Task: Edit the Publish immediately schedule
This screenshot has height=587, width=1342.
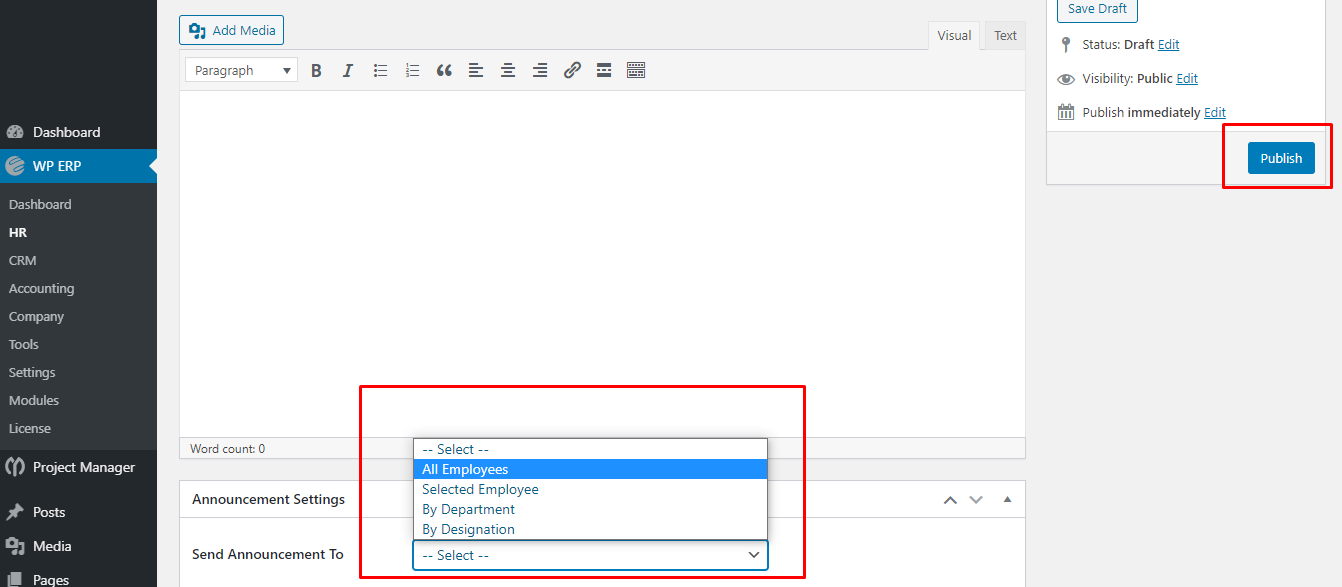Action: pos(1214,111)
